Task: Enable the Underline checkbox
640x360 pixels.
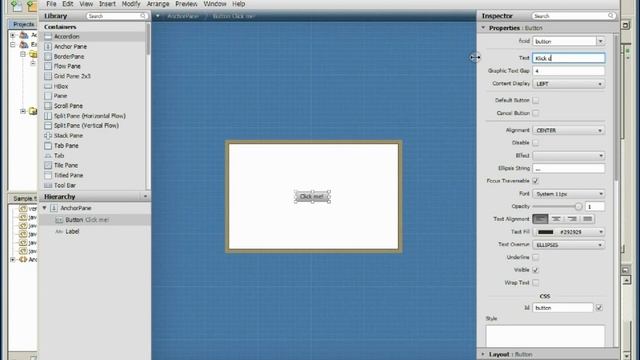Action: (536, 257)
